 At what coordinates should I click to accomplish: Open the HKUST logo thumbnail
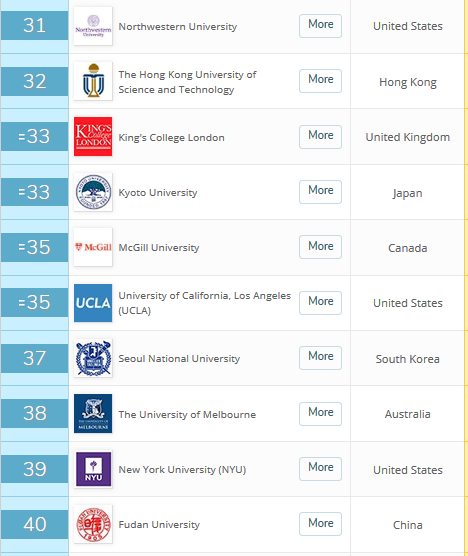[93, 81]
